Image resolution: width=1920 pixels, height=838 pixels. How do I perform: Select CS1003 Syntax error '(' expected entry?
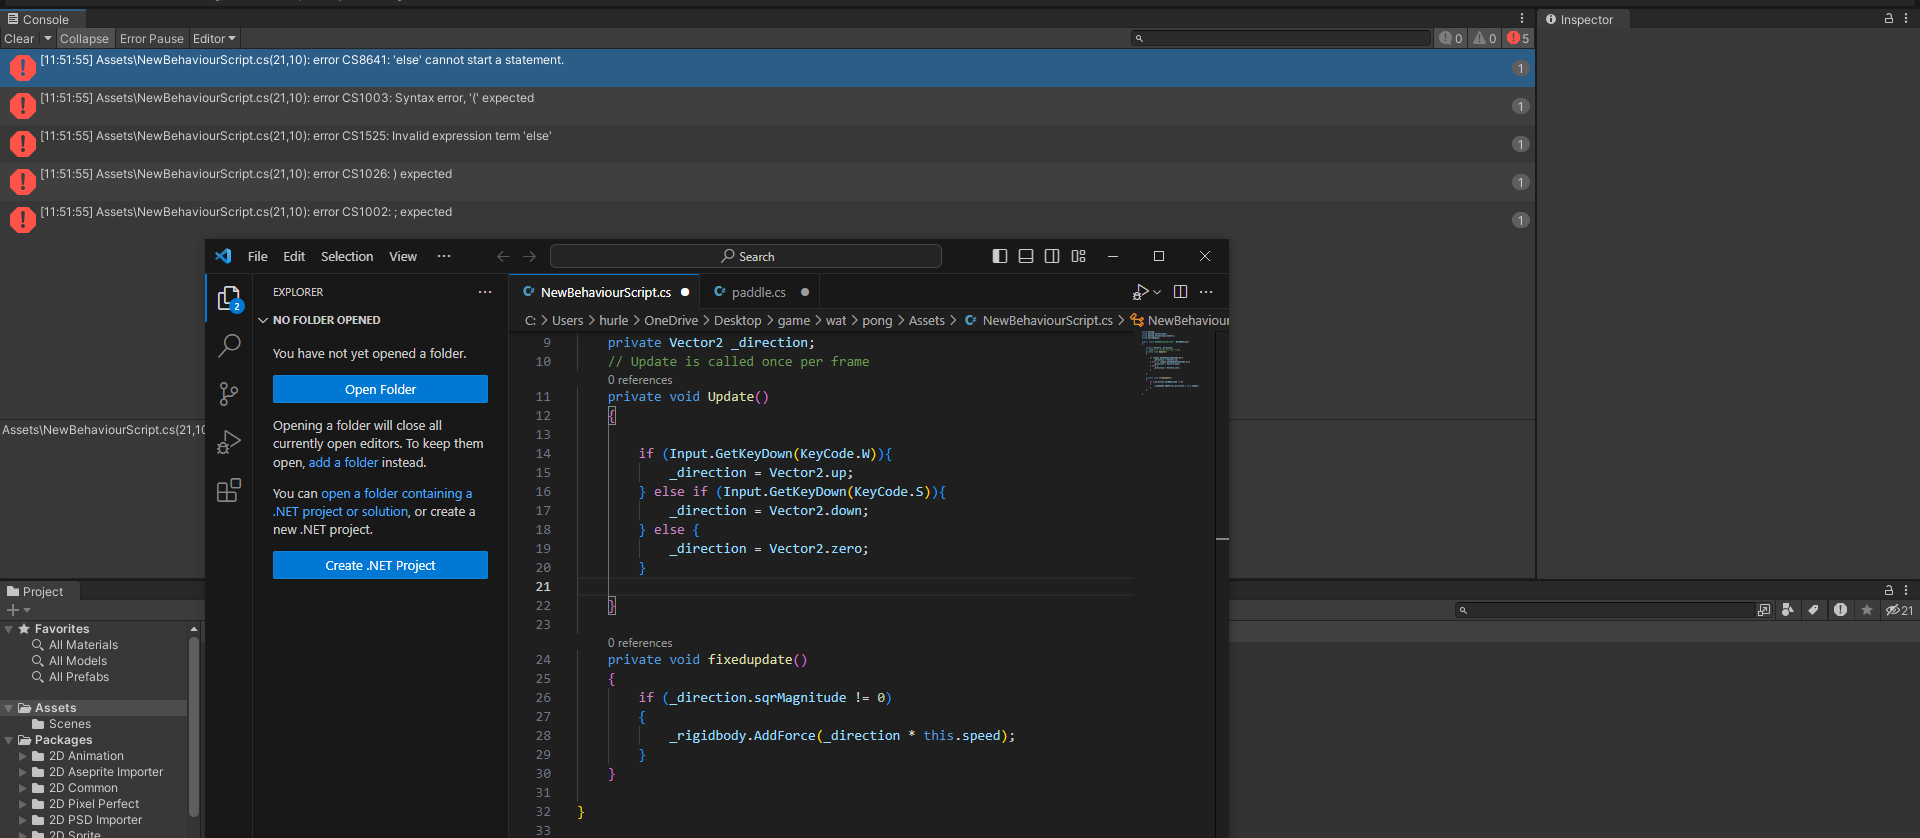[767, 106]
